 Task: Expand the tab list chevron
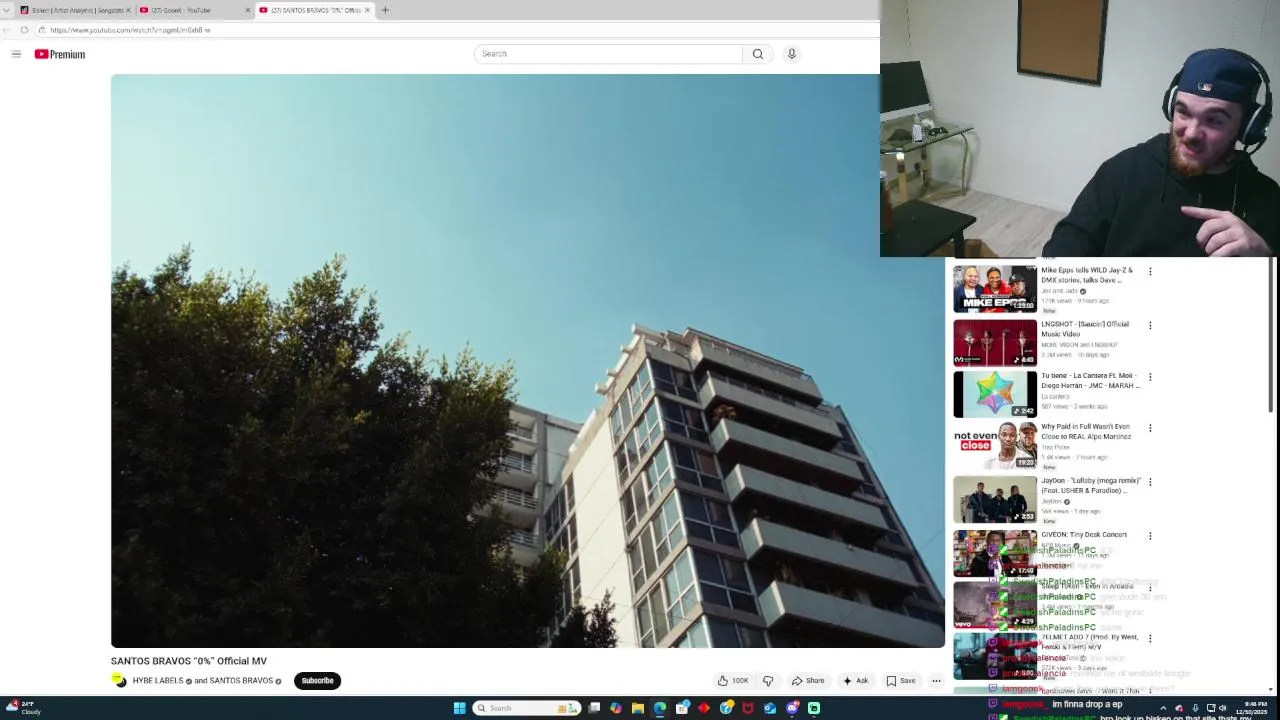[8, 10]
